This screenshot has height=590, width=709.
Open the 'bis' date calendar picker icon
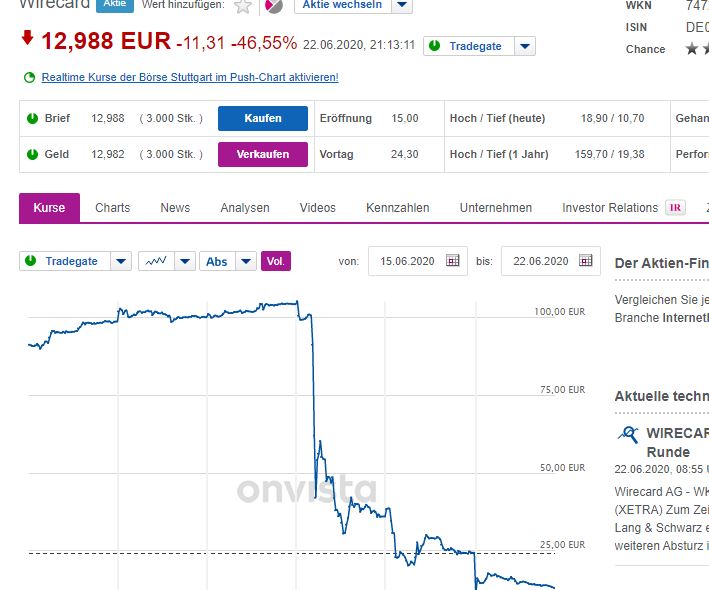(587, 261)
